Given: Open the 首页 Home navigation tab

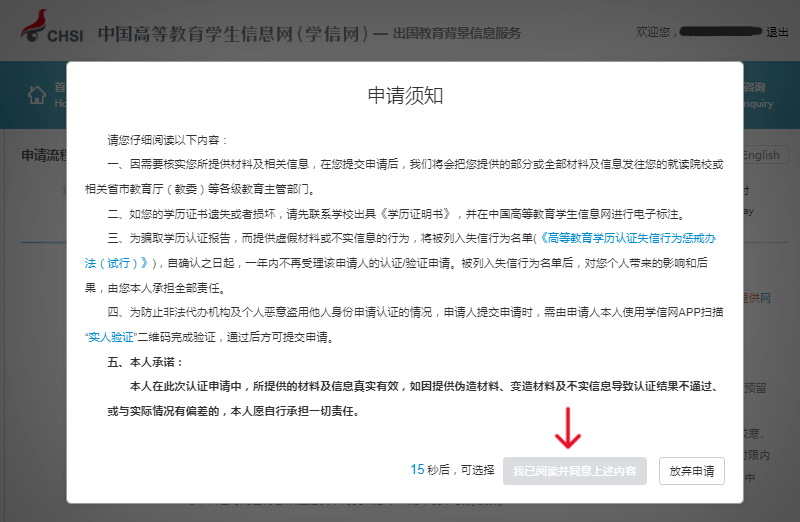Looking at the screenshot, I should pyautogui.click(x=58, y=88).
